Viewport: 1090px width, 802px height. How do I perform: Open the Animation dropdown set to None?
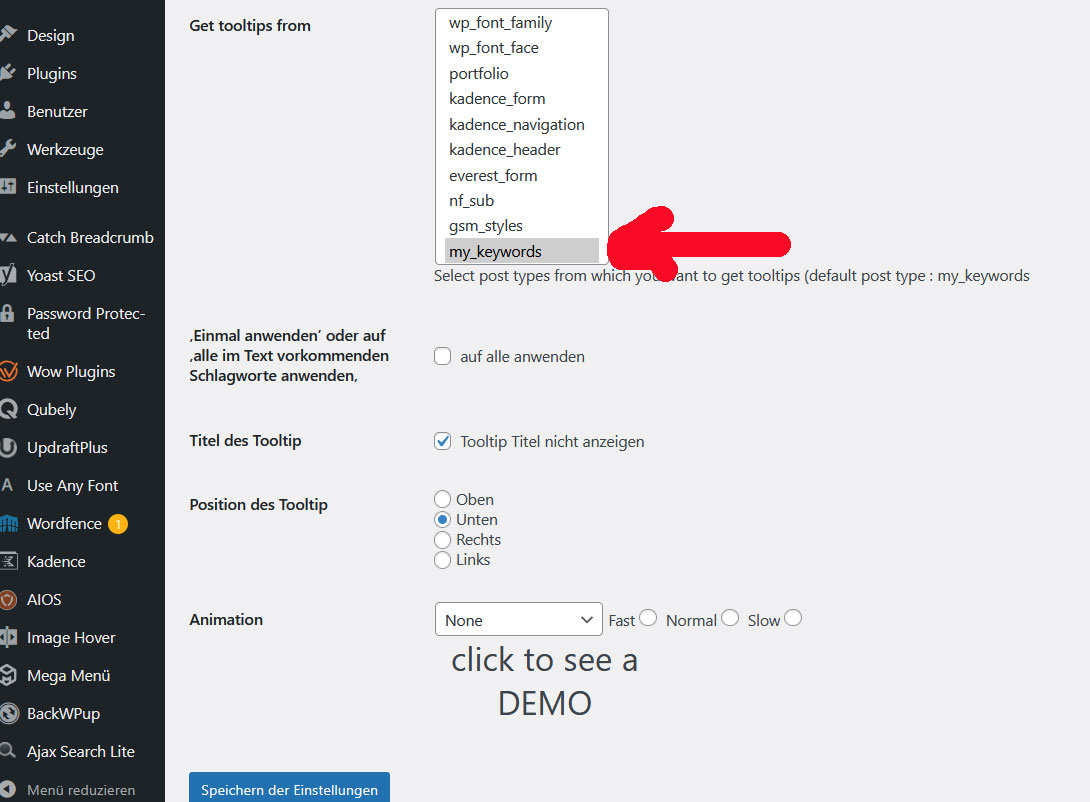tap(518, 620)
